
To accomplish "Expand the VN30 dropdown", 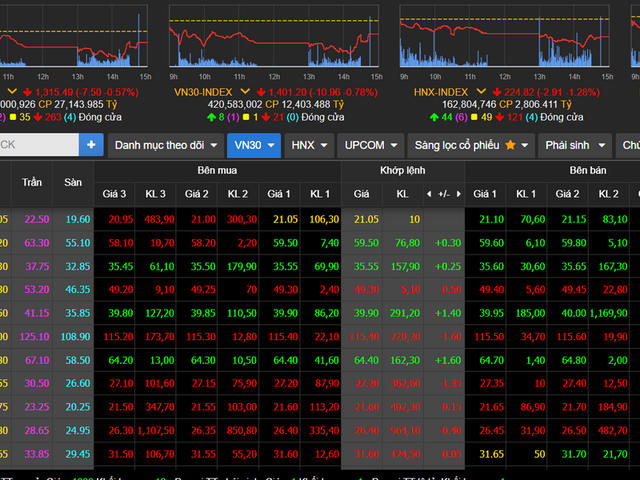I will (253, 145).
